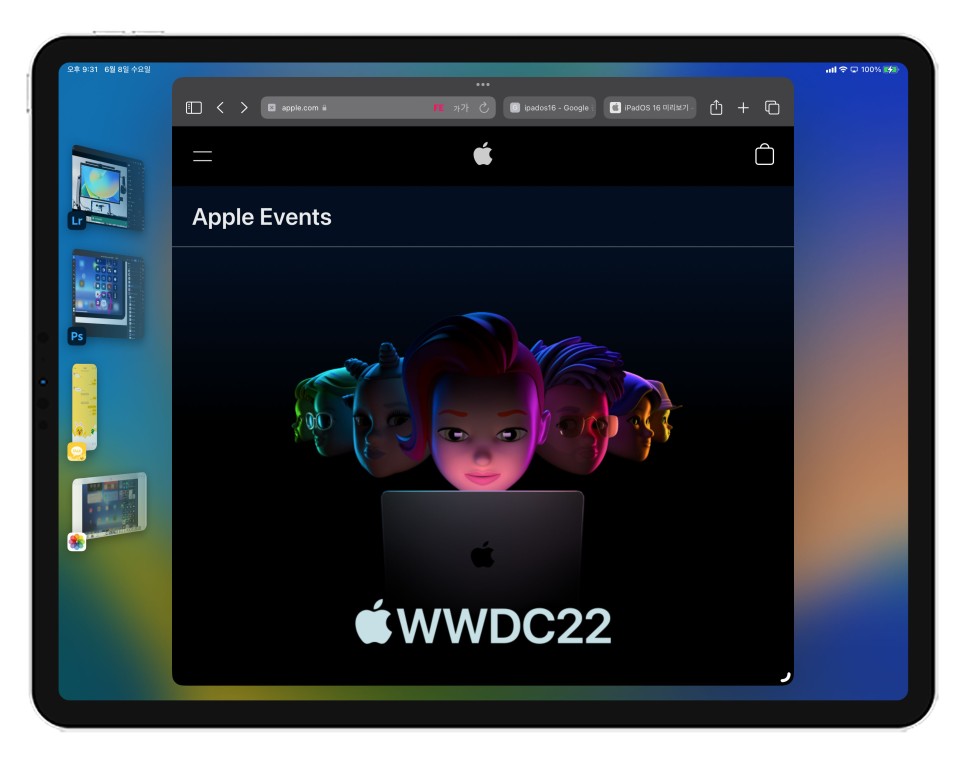Go to Apple homepage via logo

click(483, 154)
